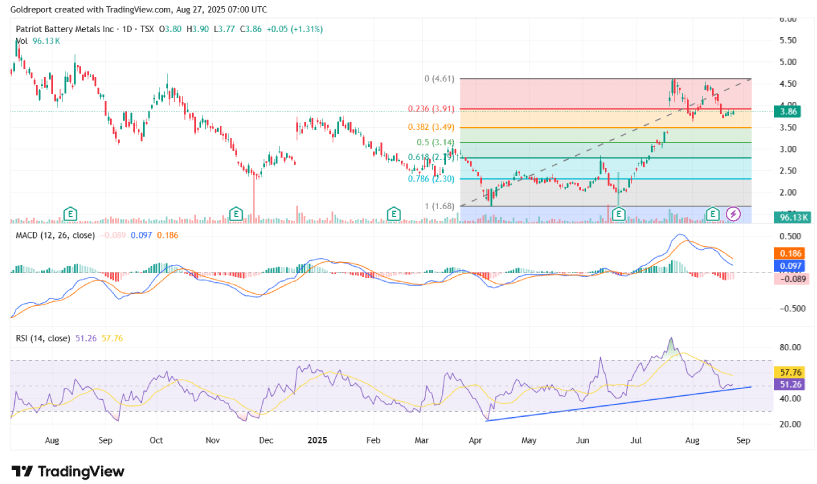Click the 0.786 (2.30) Fibonacci level label
The image size is (817, 484).
click(x=432, y=178)
